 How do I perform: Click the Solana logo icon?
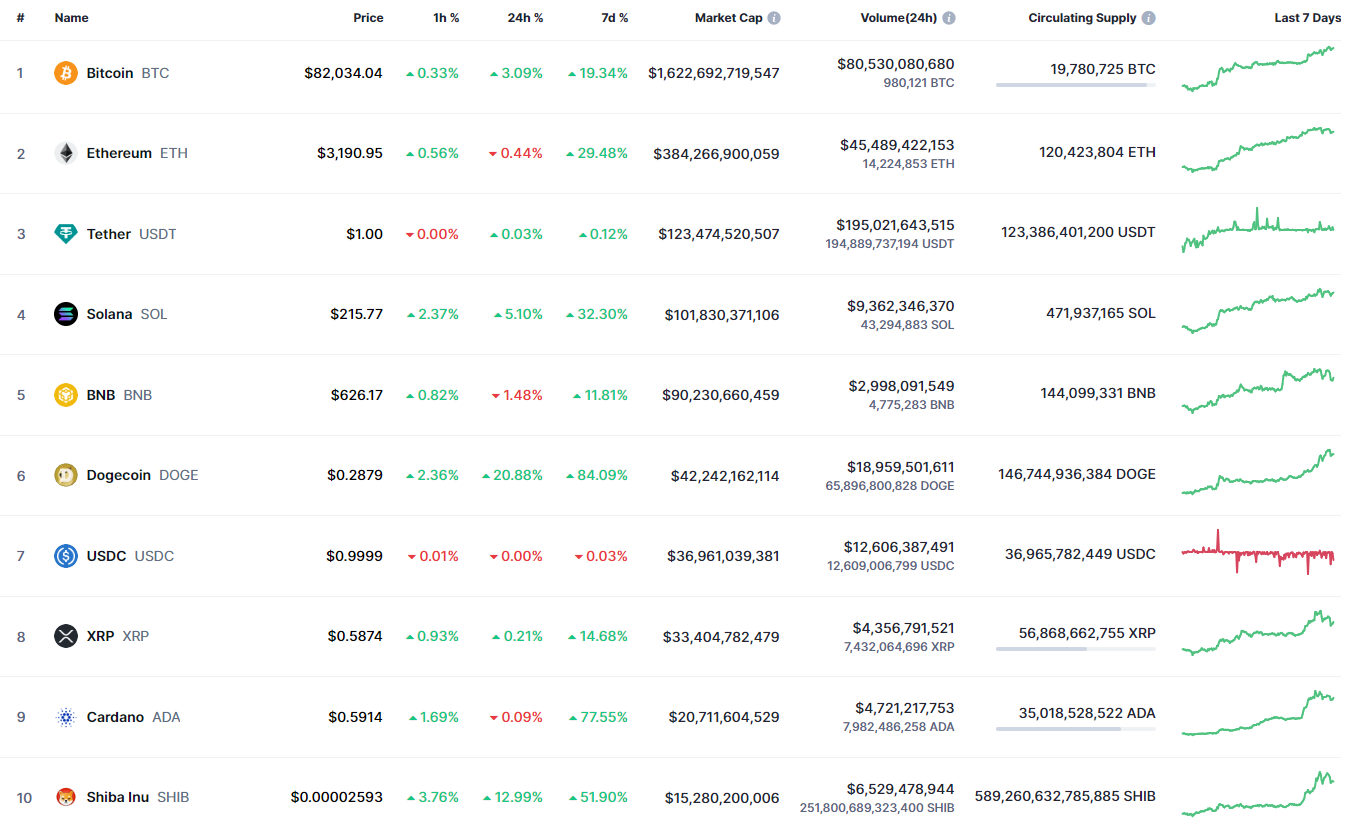click(x=66, y=314)
